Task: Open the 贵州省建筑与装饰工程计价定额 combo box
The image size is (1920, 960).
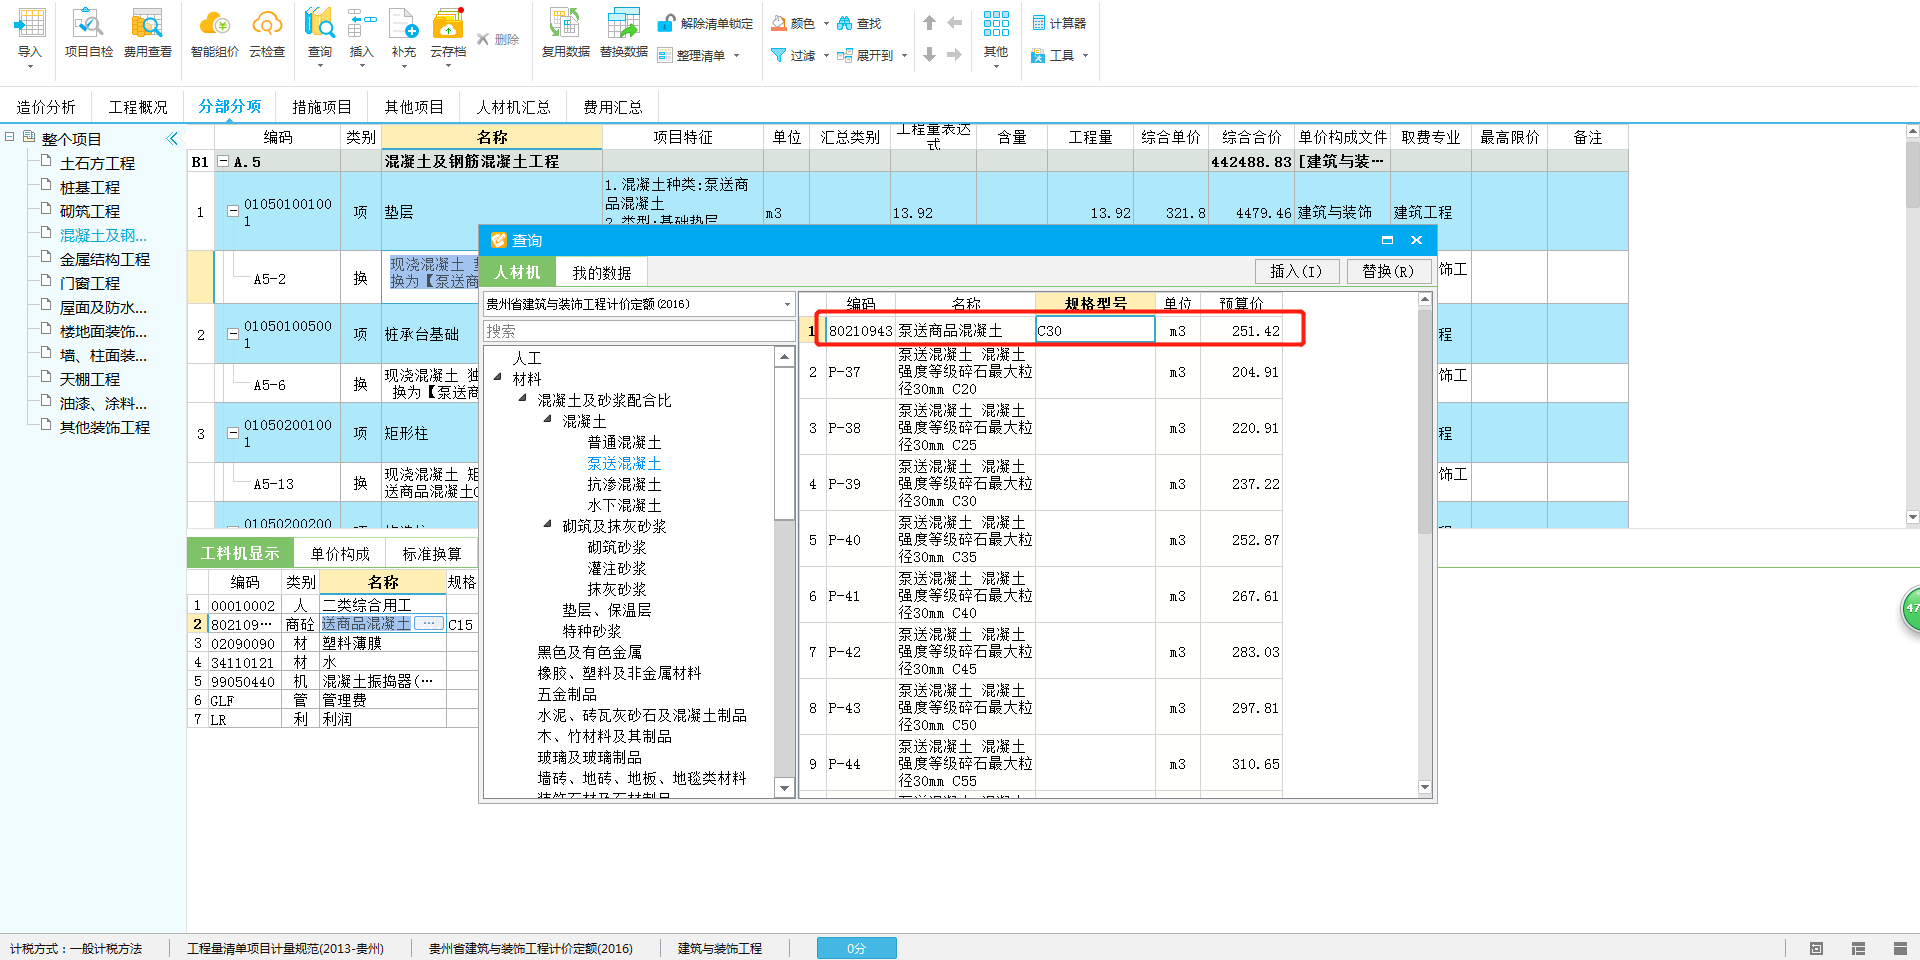Action: pyautogui.click(x=639, y=304)
